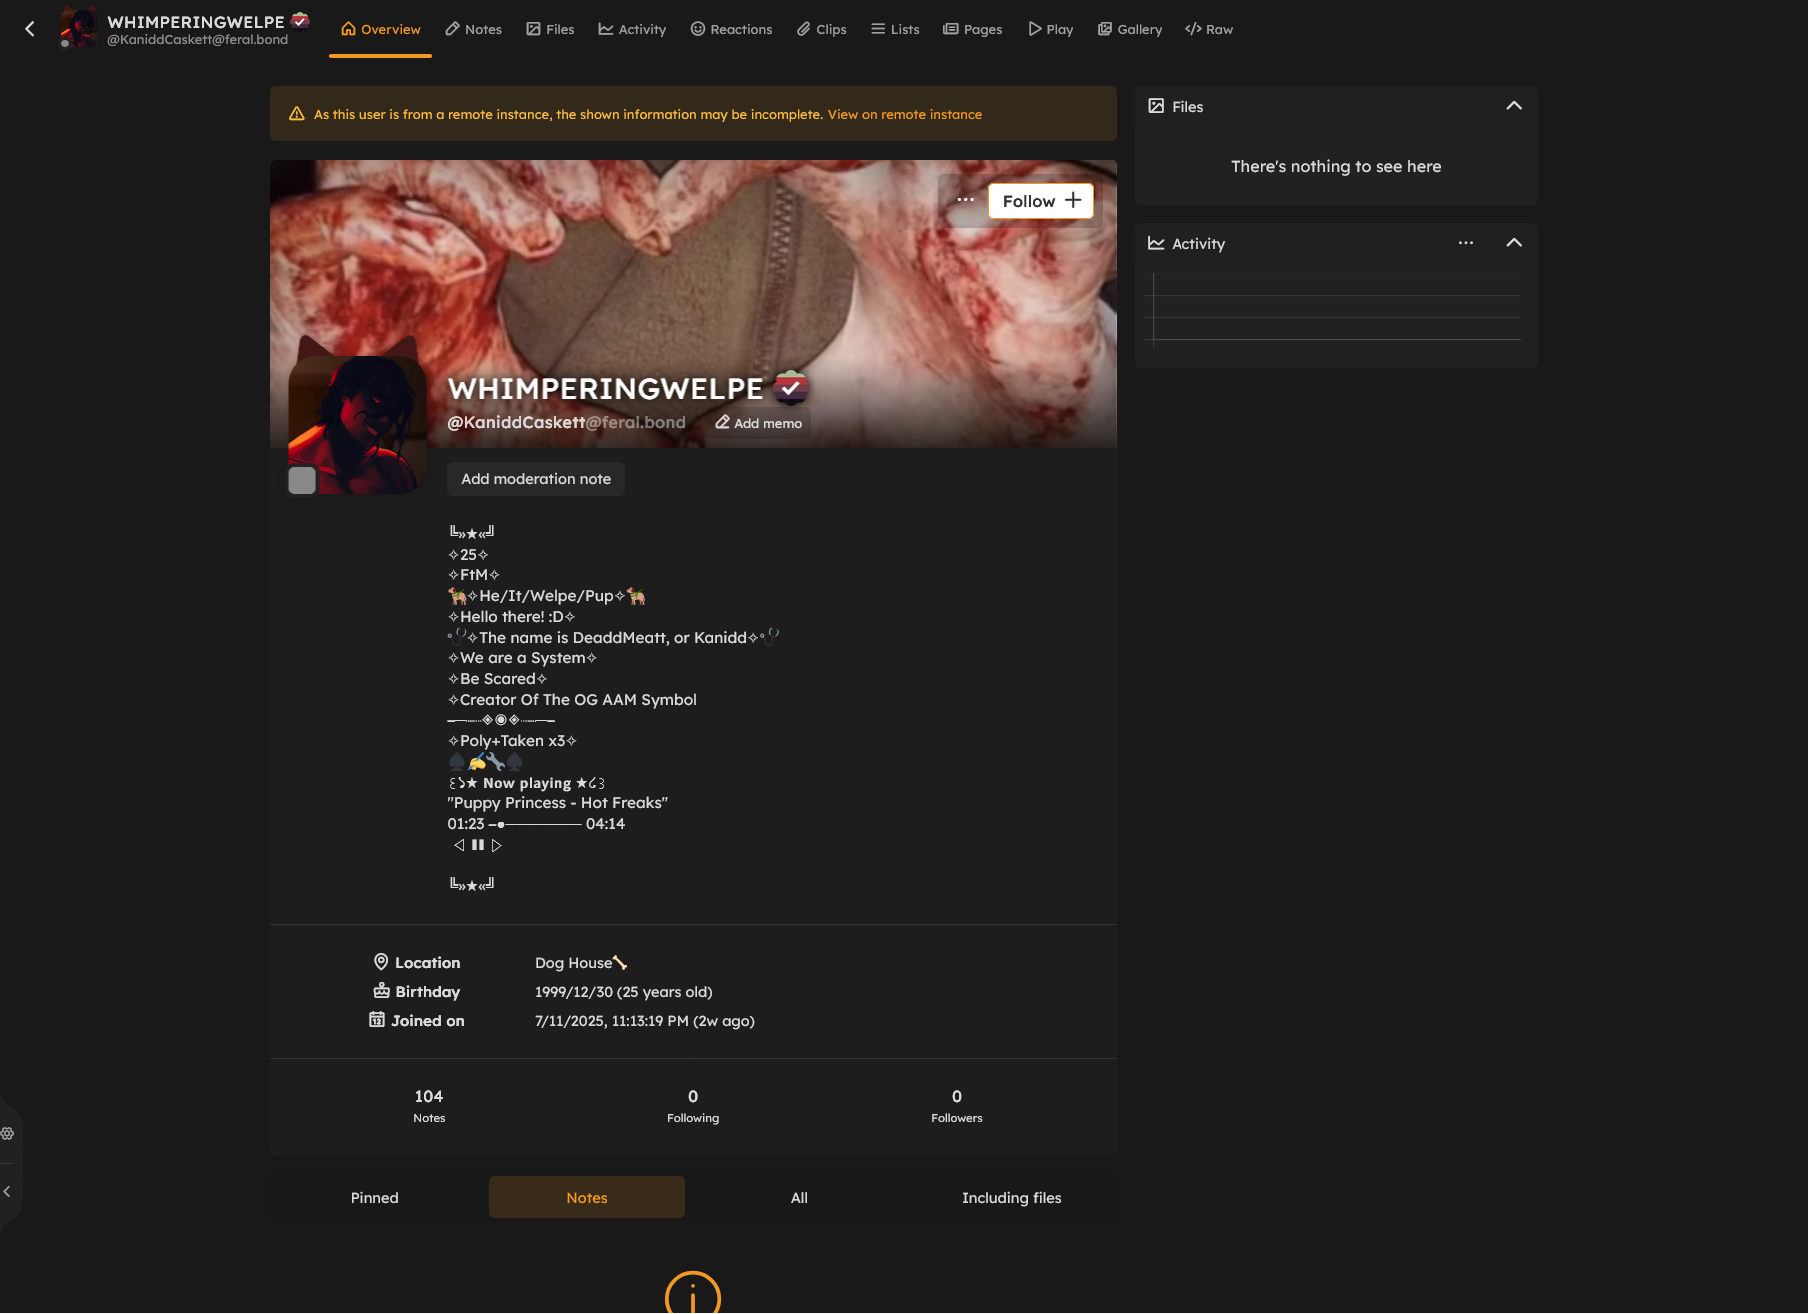Viewport: 1809px width, 1314px height.
Task: Open the profile three-dots menu
Action: (x=965, y=200)
